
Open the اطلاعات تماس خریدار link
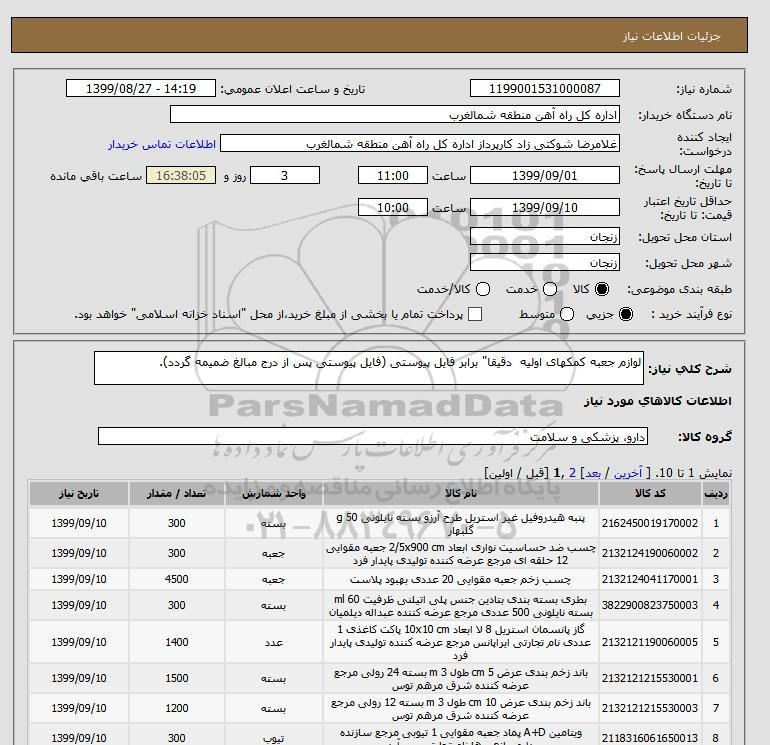[x=162, y=144]
